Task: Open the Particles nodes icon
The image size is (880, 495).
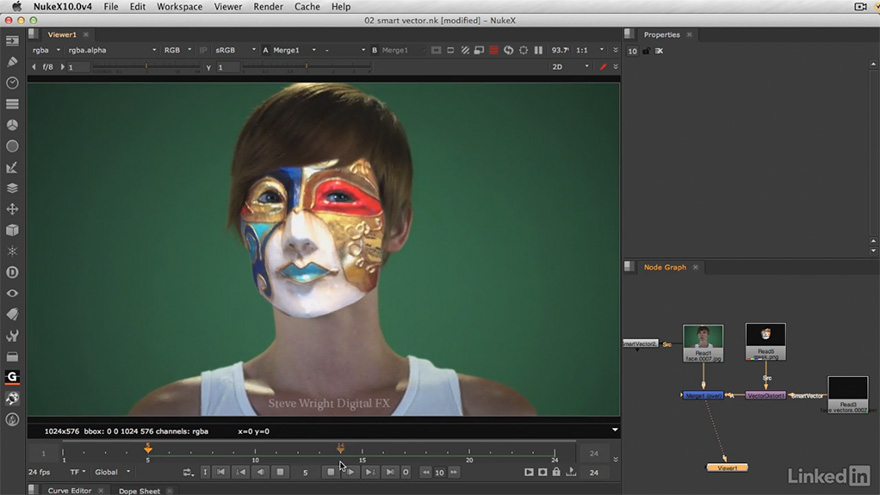Action: [x=12, y=251]
